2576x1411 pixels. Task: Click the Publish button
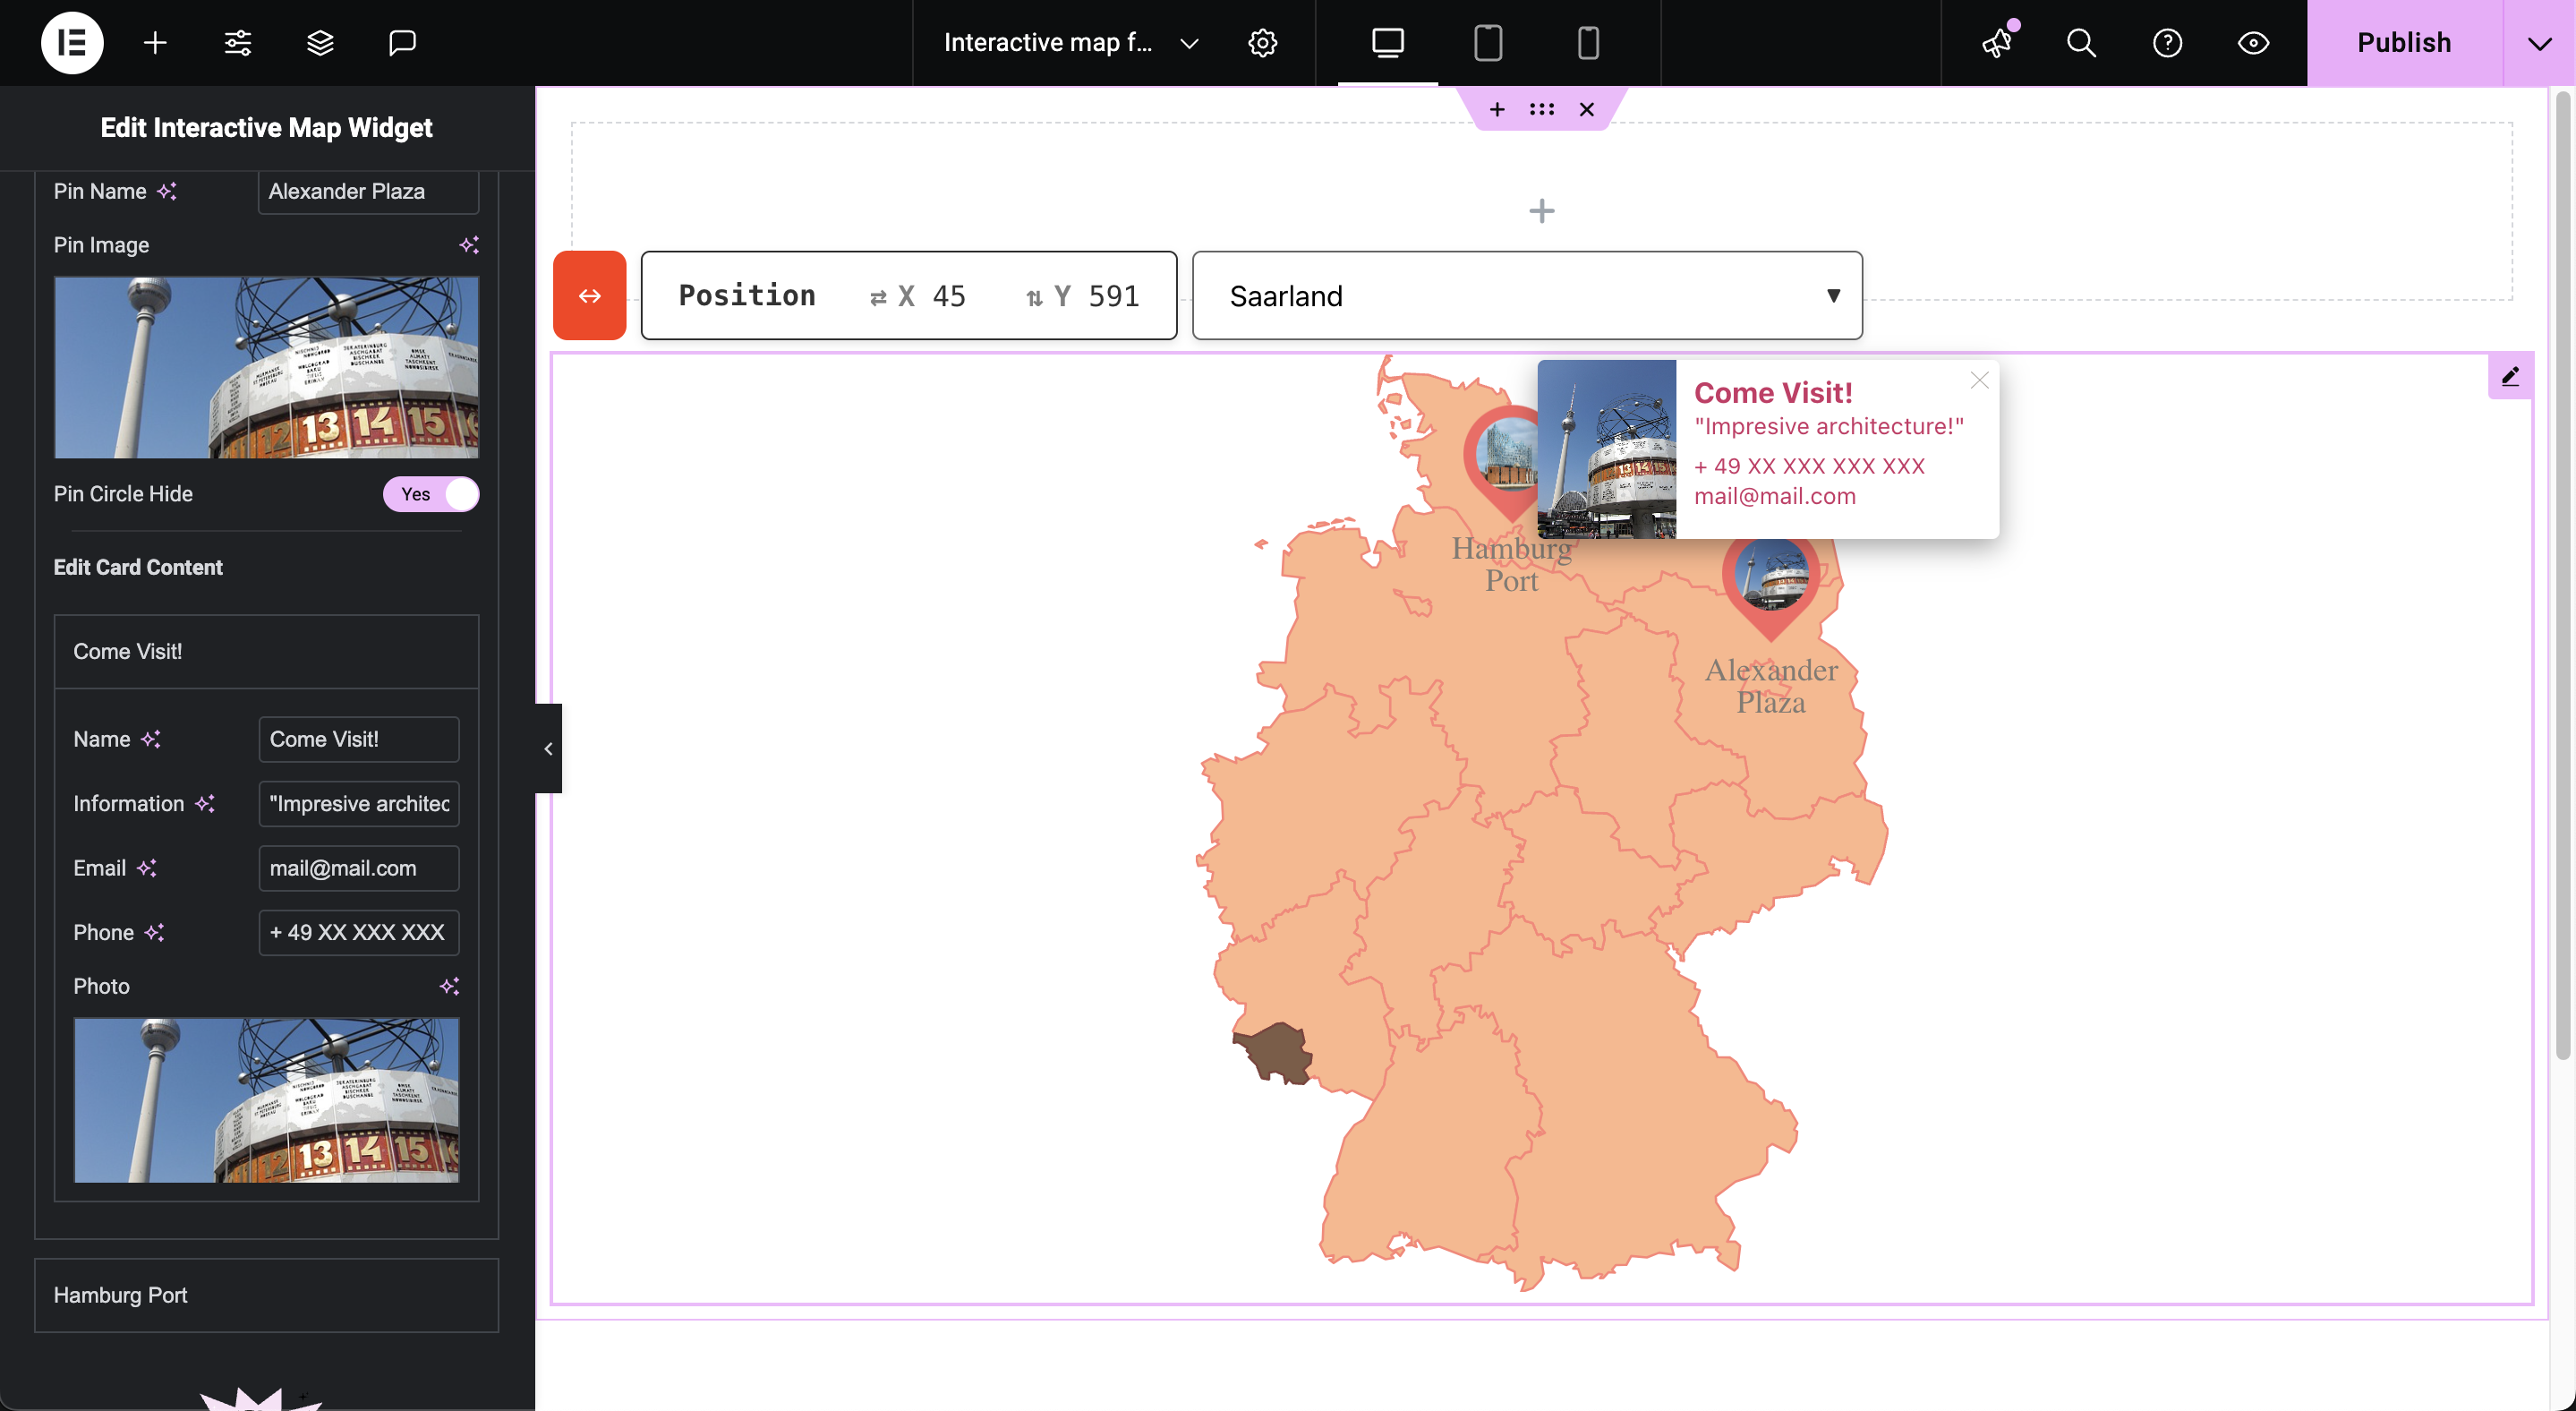coord(2404,43)
